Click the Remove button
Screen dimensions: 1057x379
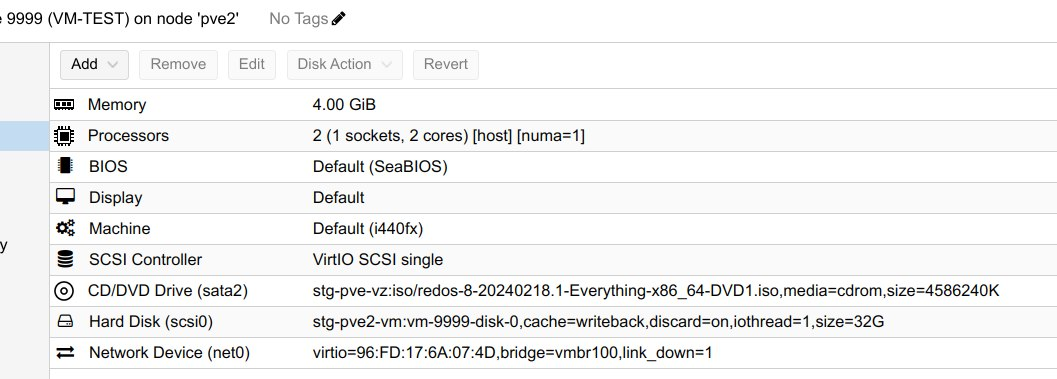[x=178, y=65]
